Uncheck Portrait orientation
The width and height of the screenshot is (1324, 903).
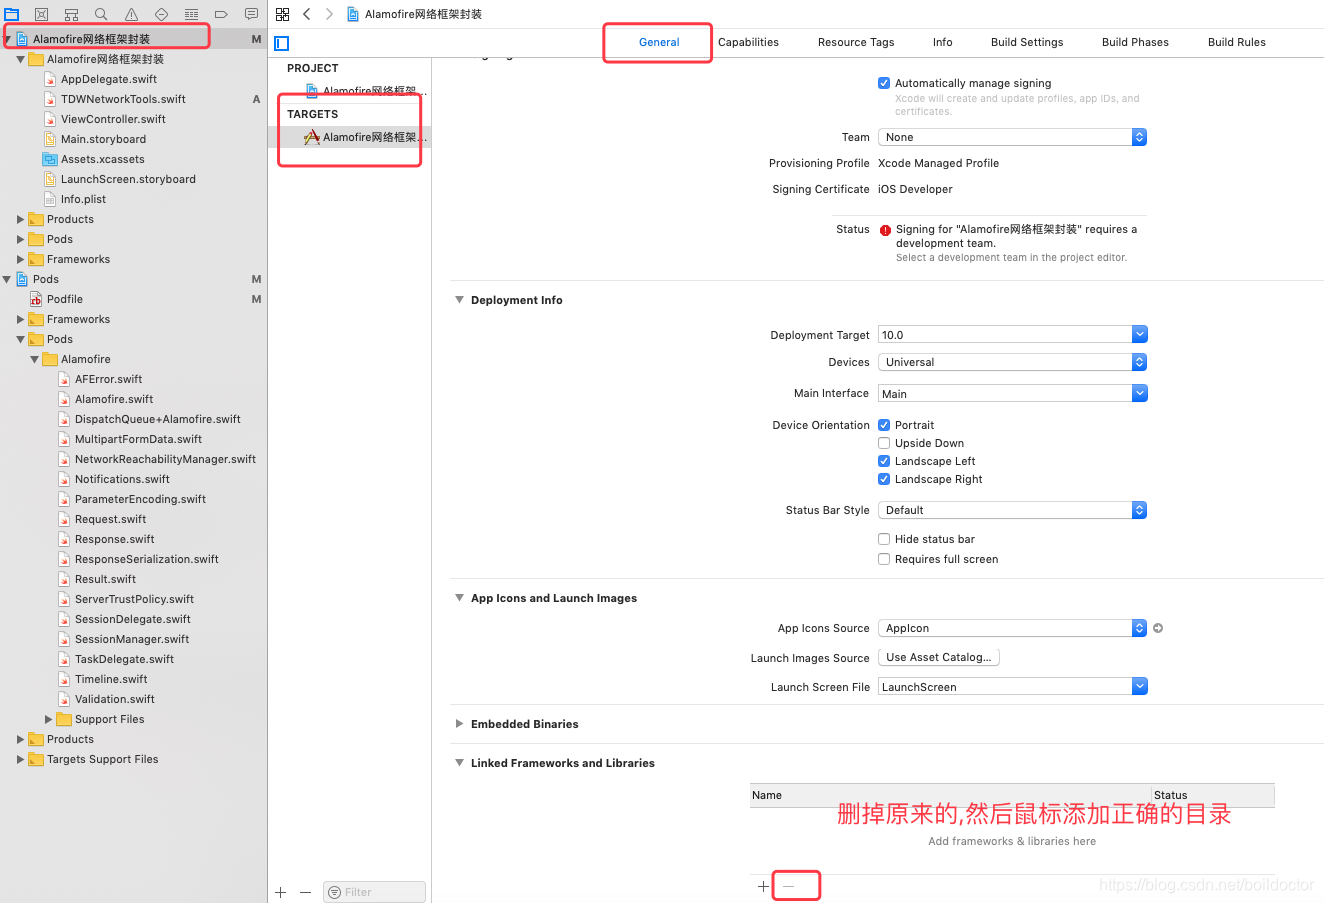884,425
